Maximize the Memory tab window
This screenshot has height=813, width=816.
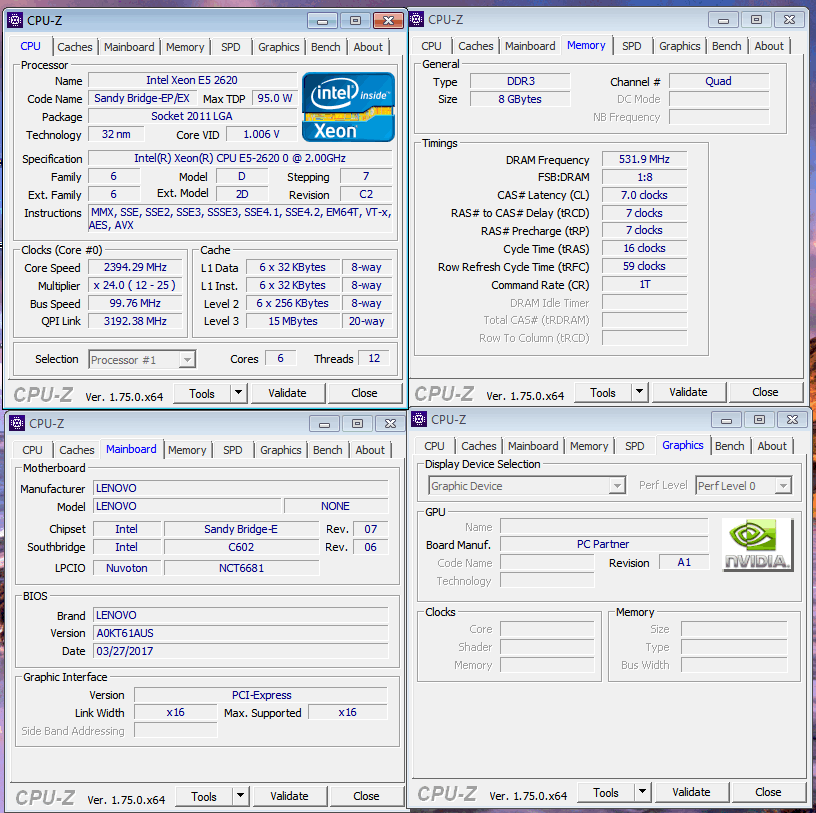[x=756, y=20]
